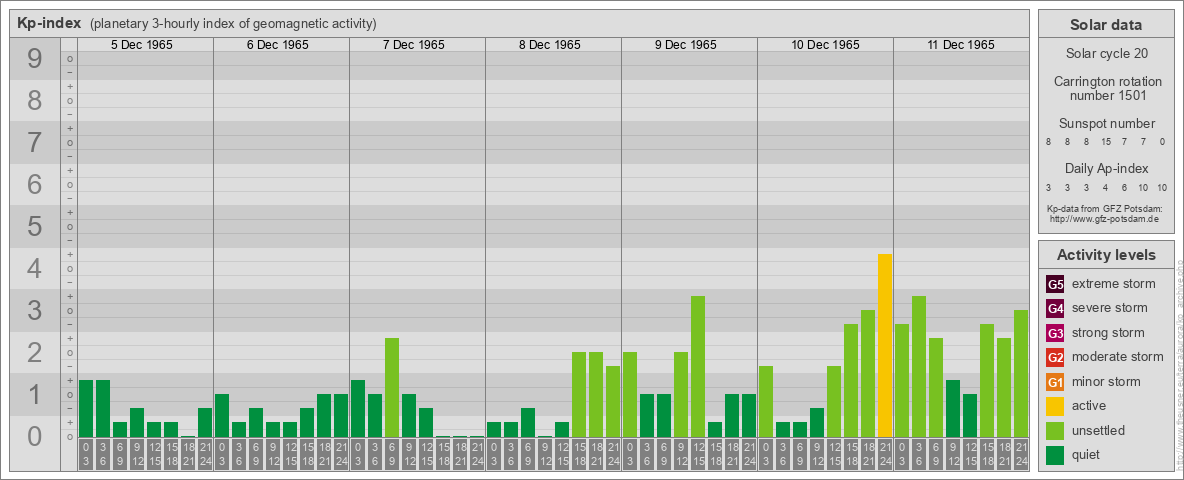Image resolution: width=1184 pixels, height=480 pixels.
Task: Select the '9 Dec 1965' date header
Action: (686, 45)
